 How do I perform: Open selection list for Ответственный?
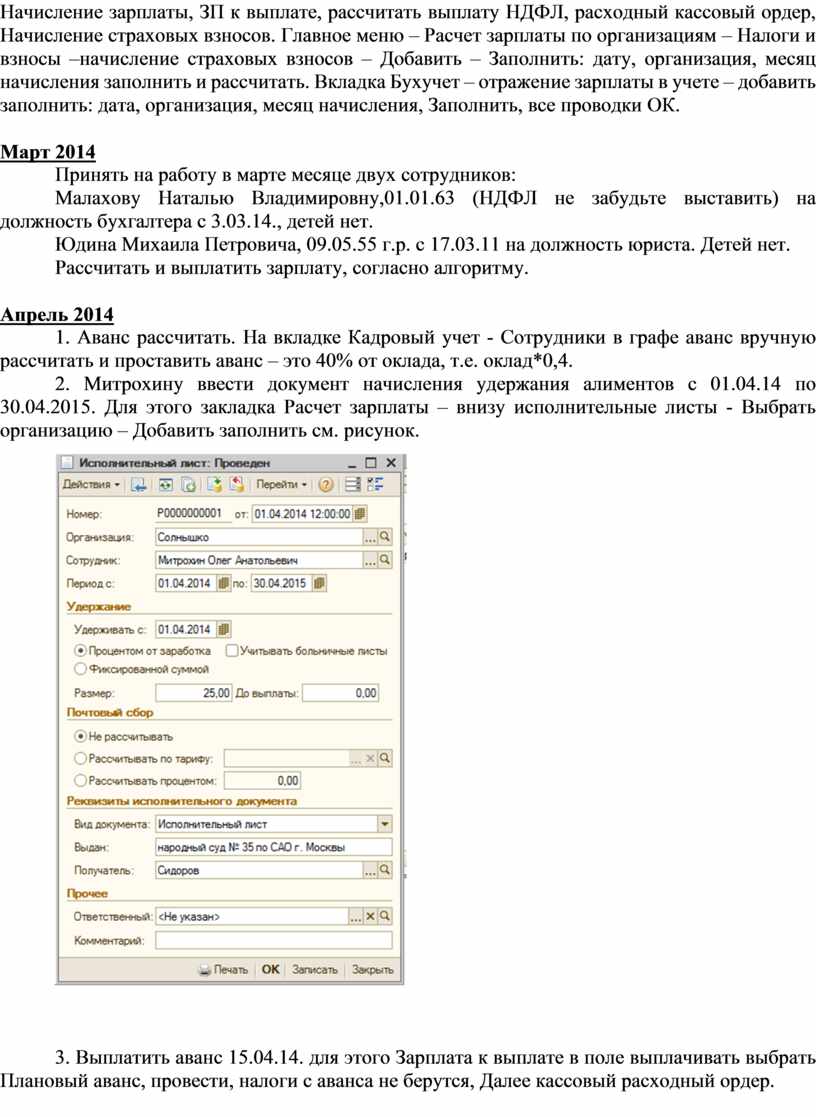pos(356,917)
